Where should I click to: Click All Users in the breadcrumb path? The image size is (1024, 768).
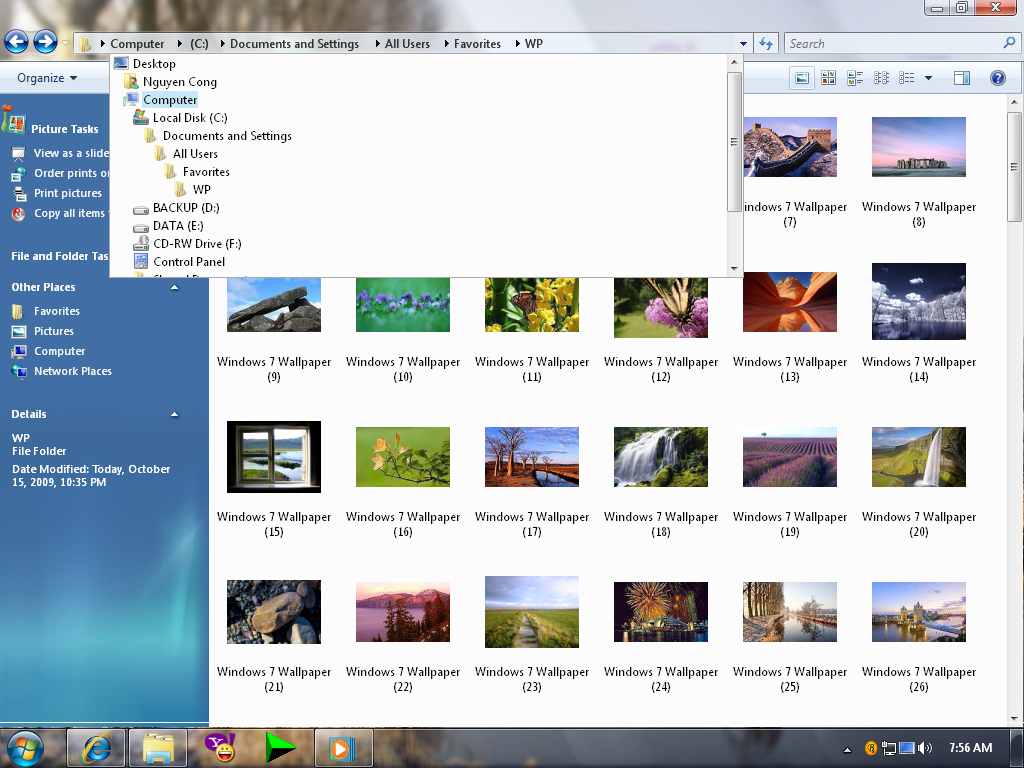[408, 43]
